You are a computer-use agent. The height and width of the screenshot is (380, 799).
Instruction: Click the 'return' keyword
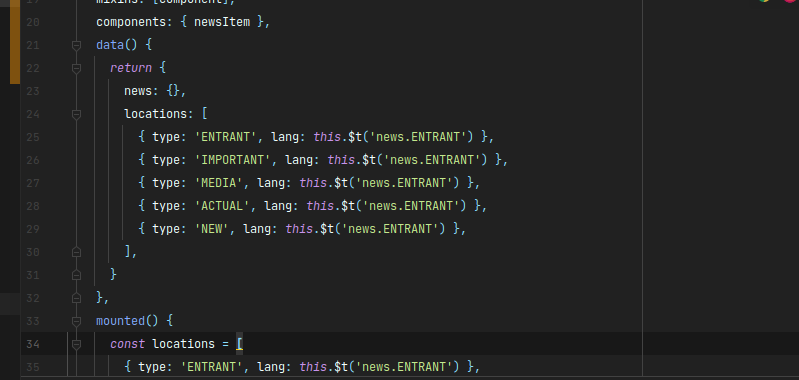coord(131,68)
